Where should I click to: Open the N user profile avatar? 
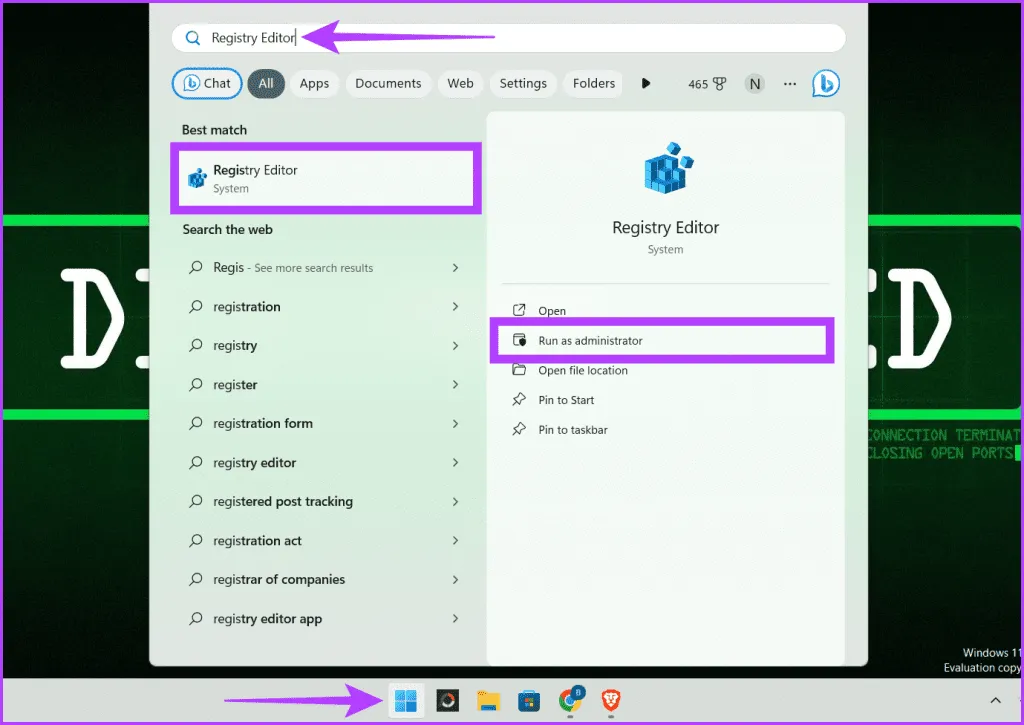[x=755, y=84]
